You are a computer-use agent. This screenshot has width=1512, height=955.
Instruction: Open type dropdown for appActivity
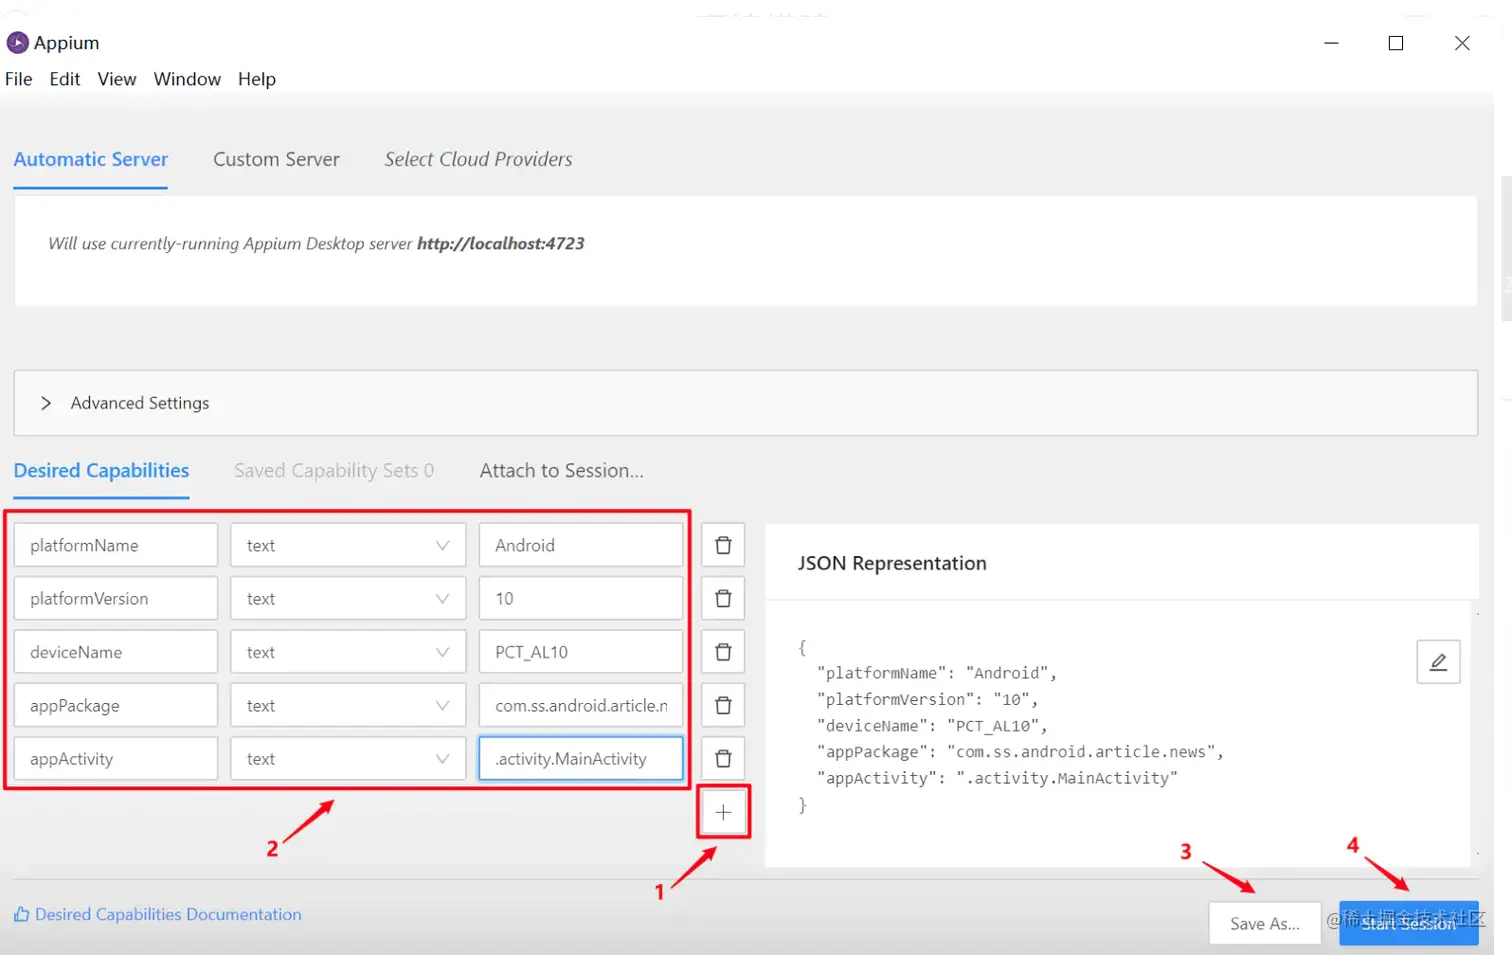tap(348, 759)
